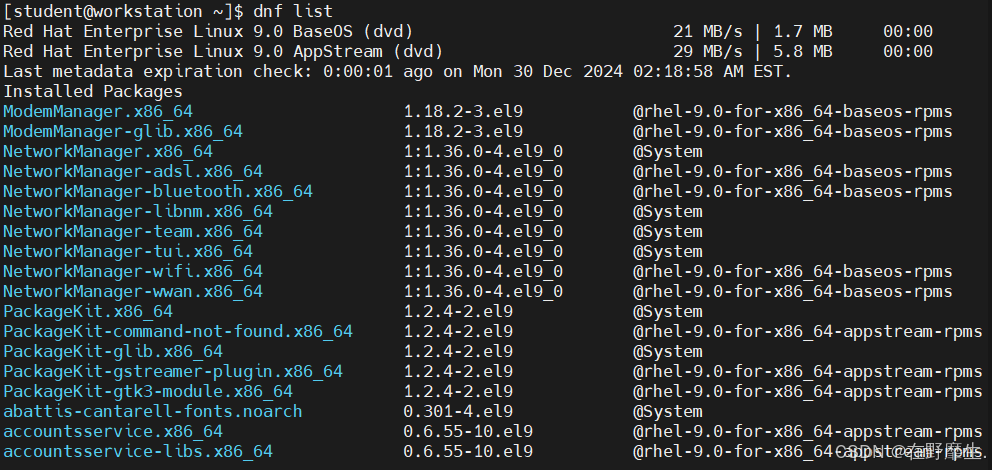Select the accountsservice-libs.x86_64 package entry
The width and height of the screenshot is (992, 470).
(138, 452)
